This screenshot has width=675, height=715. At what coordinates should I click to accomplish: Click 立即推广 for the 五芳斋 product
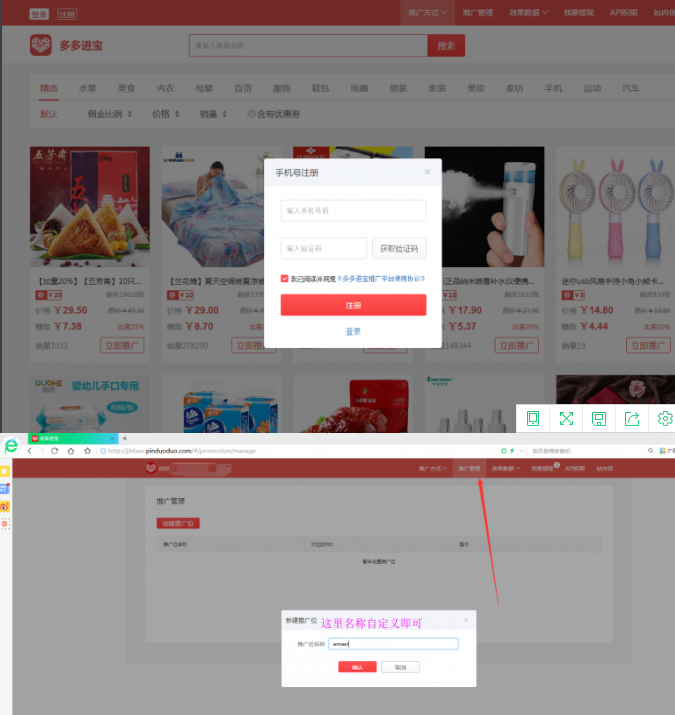click(122, 345)
